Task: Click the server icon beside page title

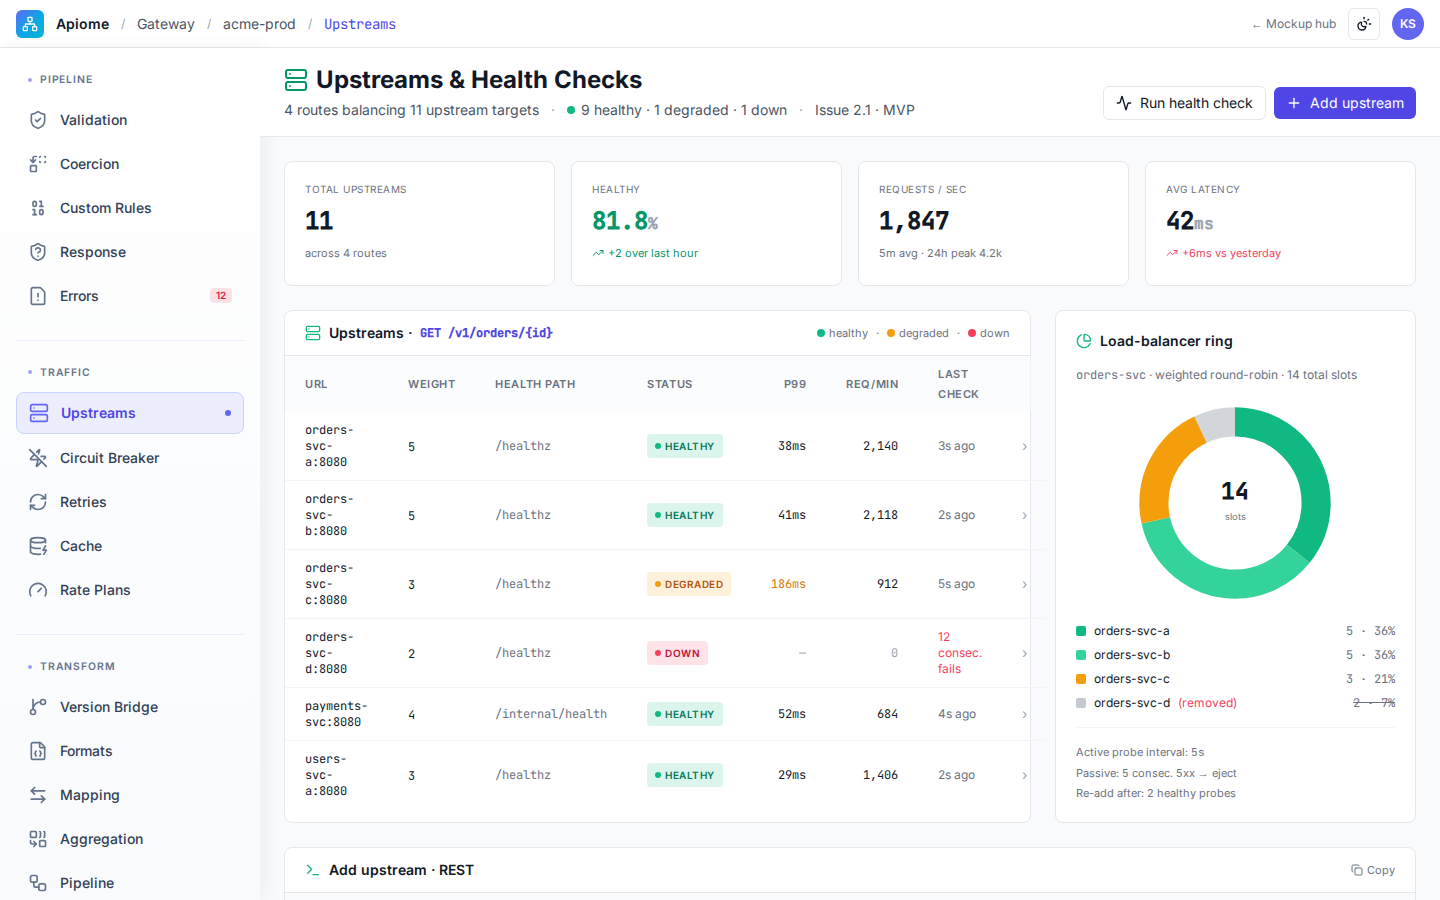Action: 296,80
